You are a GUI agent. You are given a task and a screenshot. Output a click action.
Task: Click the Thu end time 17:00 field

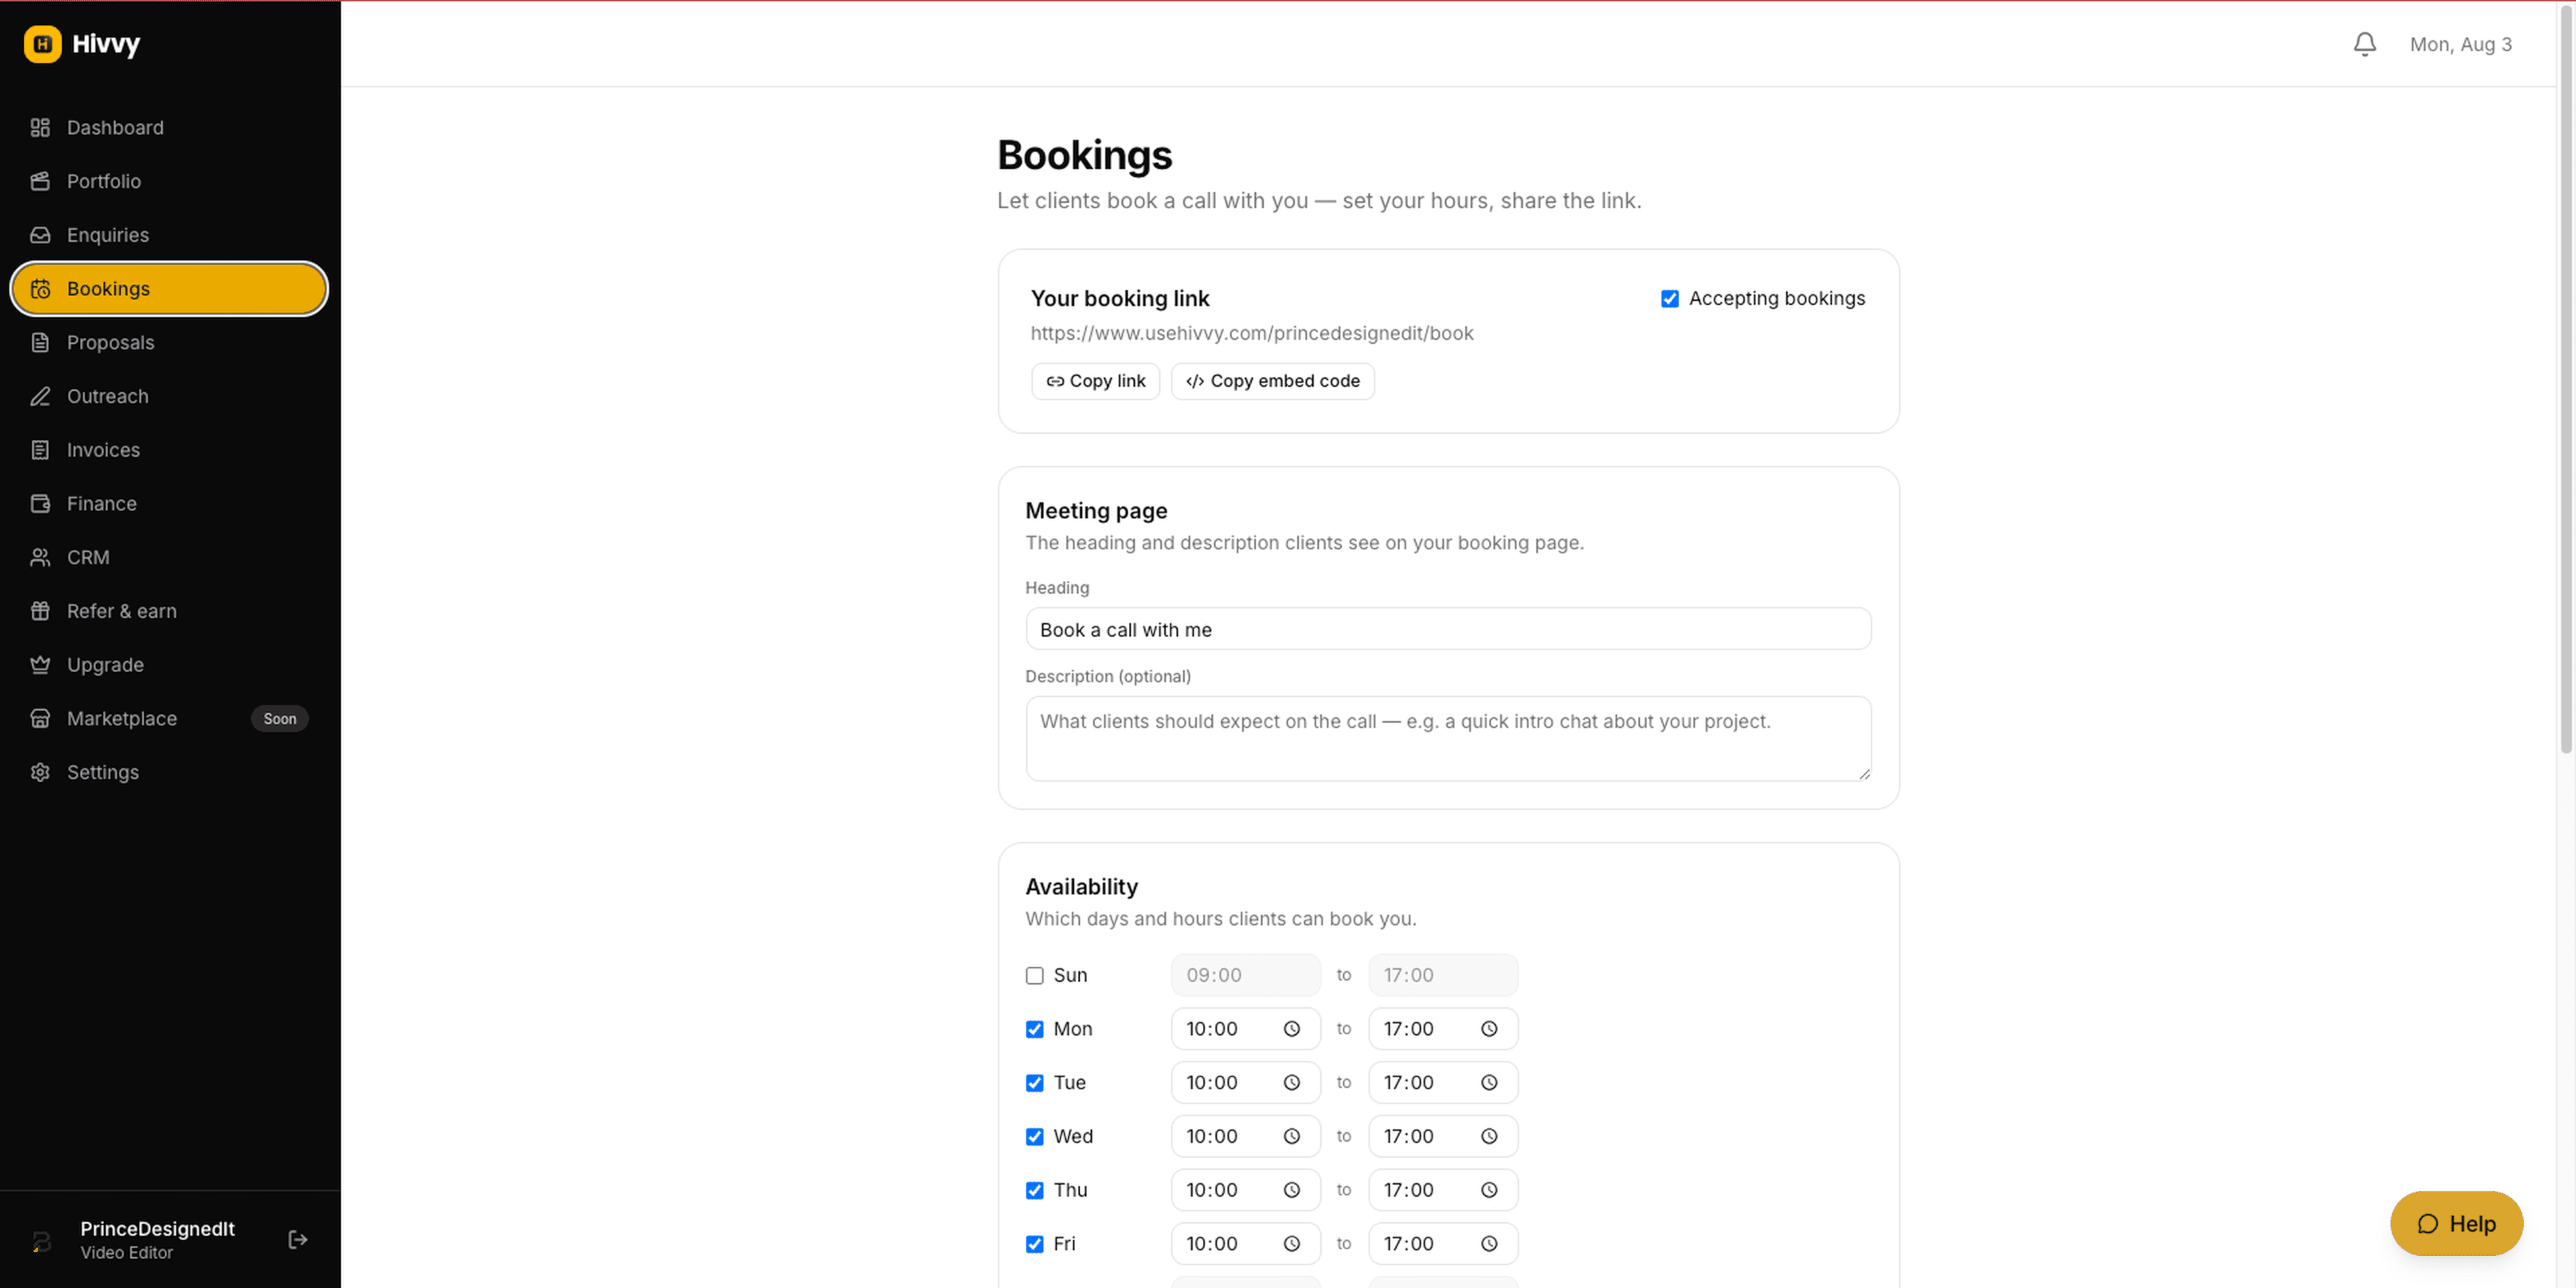tap(1442, 1190)
